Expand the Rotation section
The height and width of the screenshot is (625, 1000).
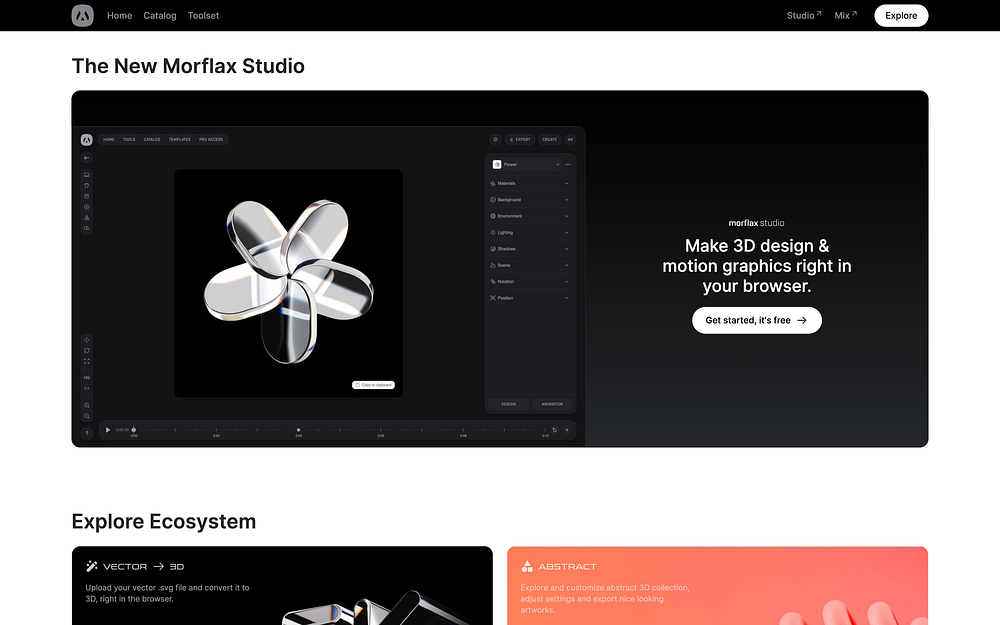[x=529, y=281]
